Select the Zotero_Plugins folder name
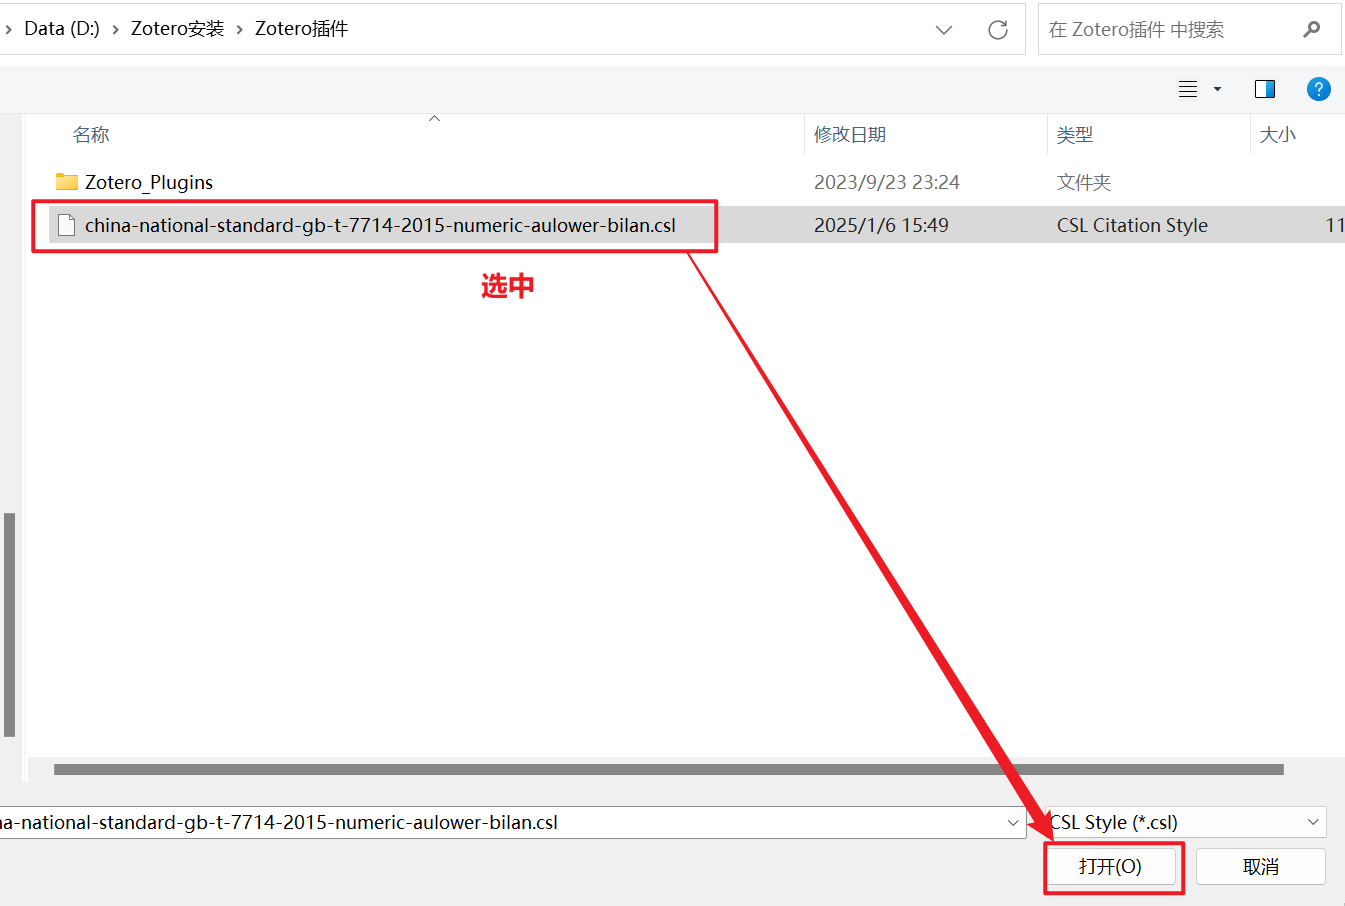1345x906 pixels. point(149,182)
